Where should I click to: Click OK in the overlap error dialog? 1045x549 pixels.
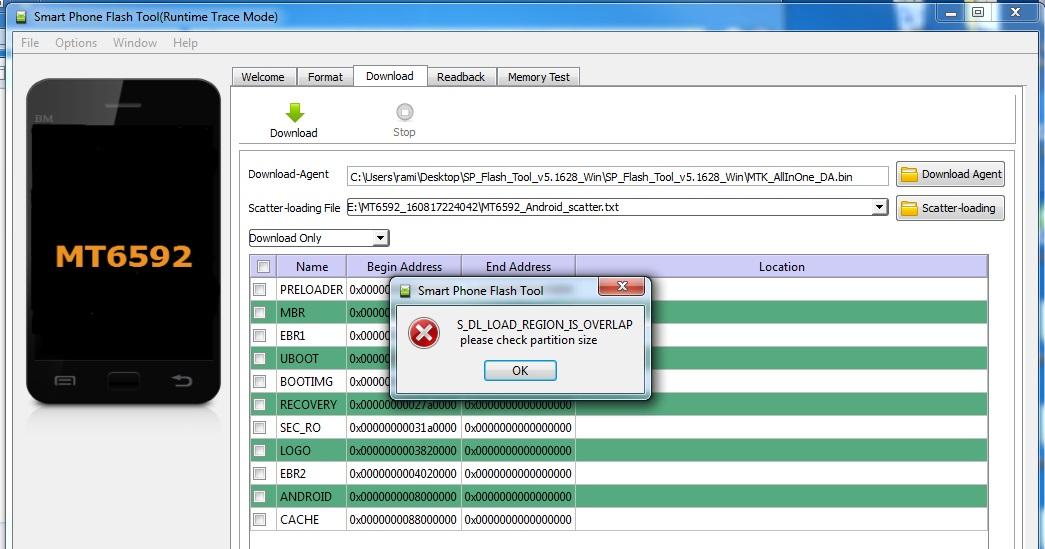[x=520, y=370]
